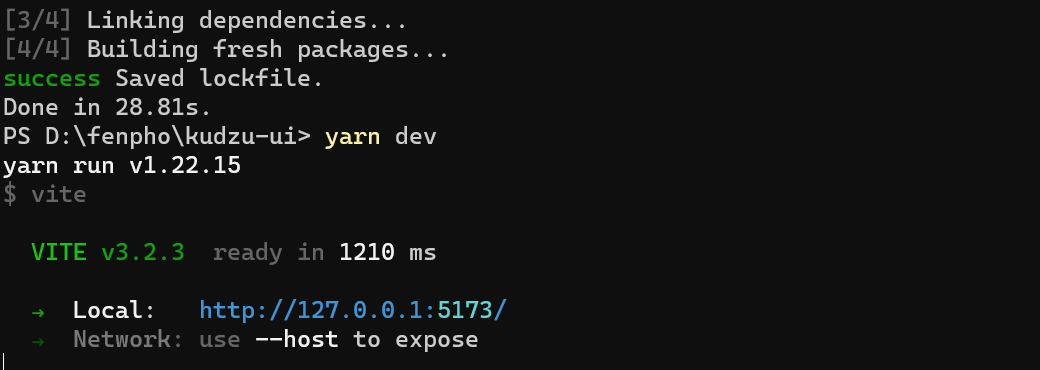Click the dim arrow beside Network
The image size is (1040, 370).
tap(38, 340)
